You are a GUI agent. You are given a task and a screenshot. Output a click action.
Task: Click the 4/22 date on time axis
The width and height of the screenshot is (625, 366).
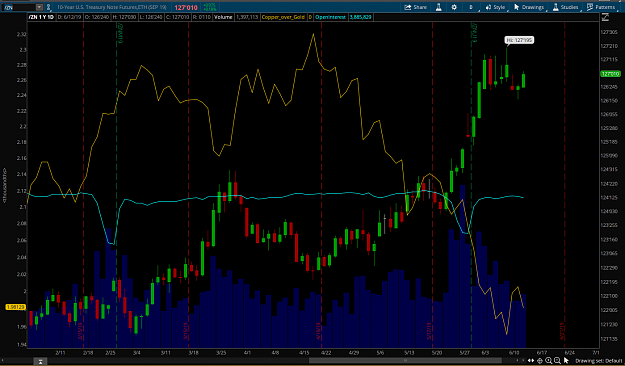click(326, 353)
